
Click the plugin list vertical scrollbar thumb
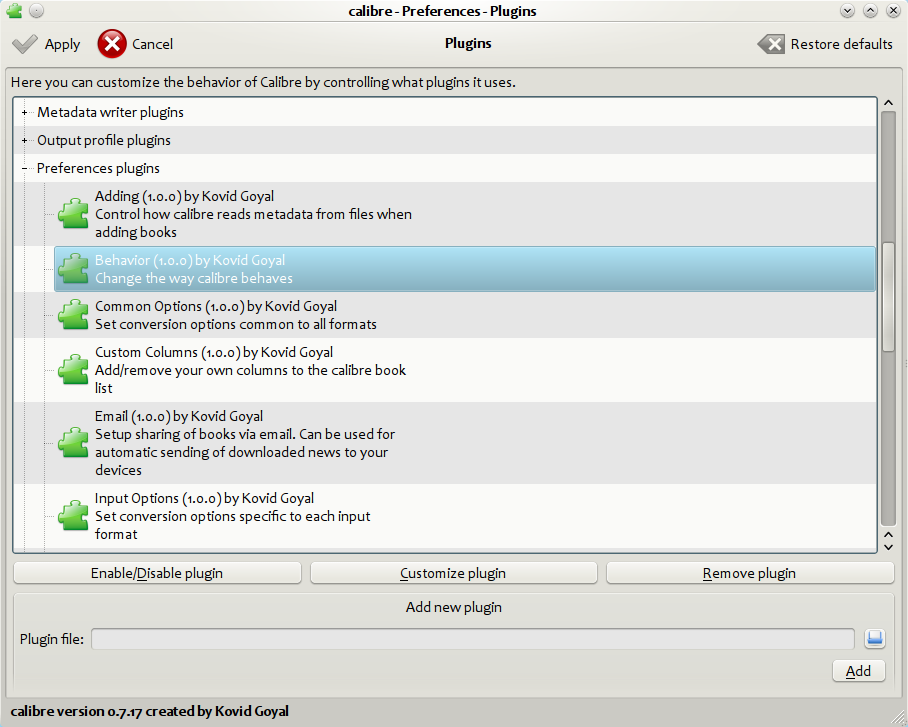point(888,297)
